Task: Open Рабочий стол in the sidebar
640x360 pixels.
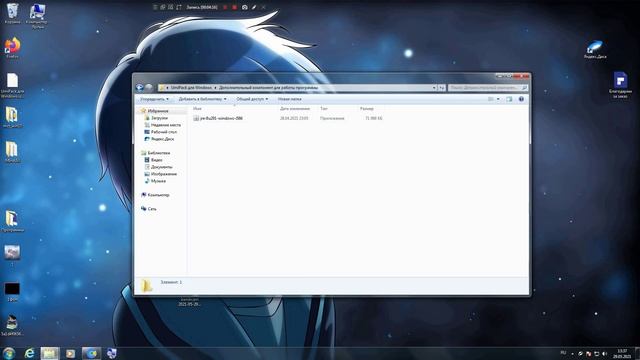Action: click(x=162, y=132)
